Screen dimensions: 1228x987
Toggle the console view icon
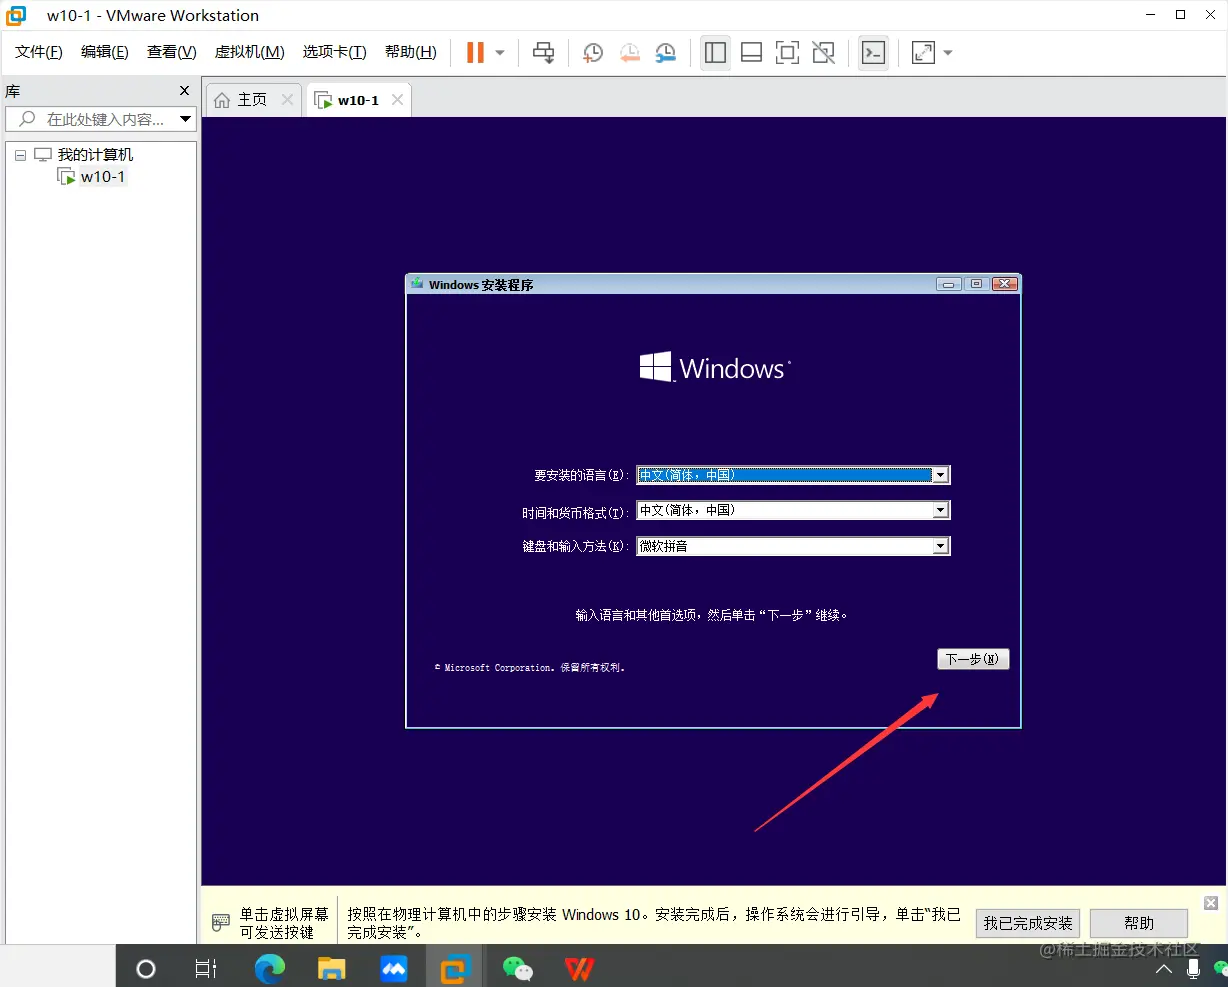pyautogui.click(x=873, y=52)
